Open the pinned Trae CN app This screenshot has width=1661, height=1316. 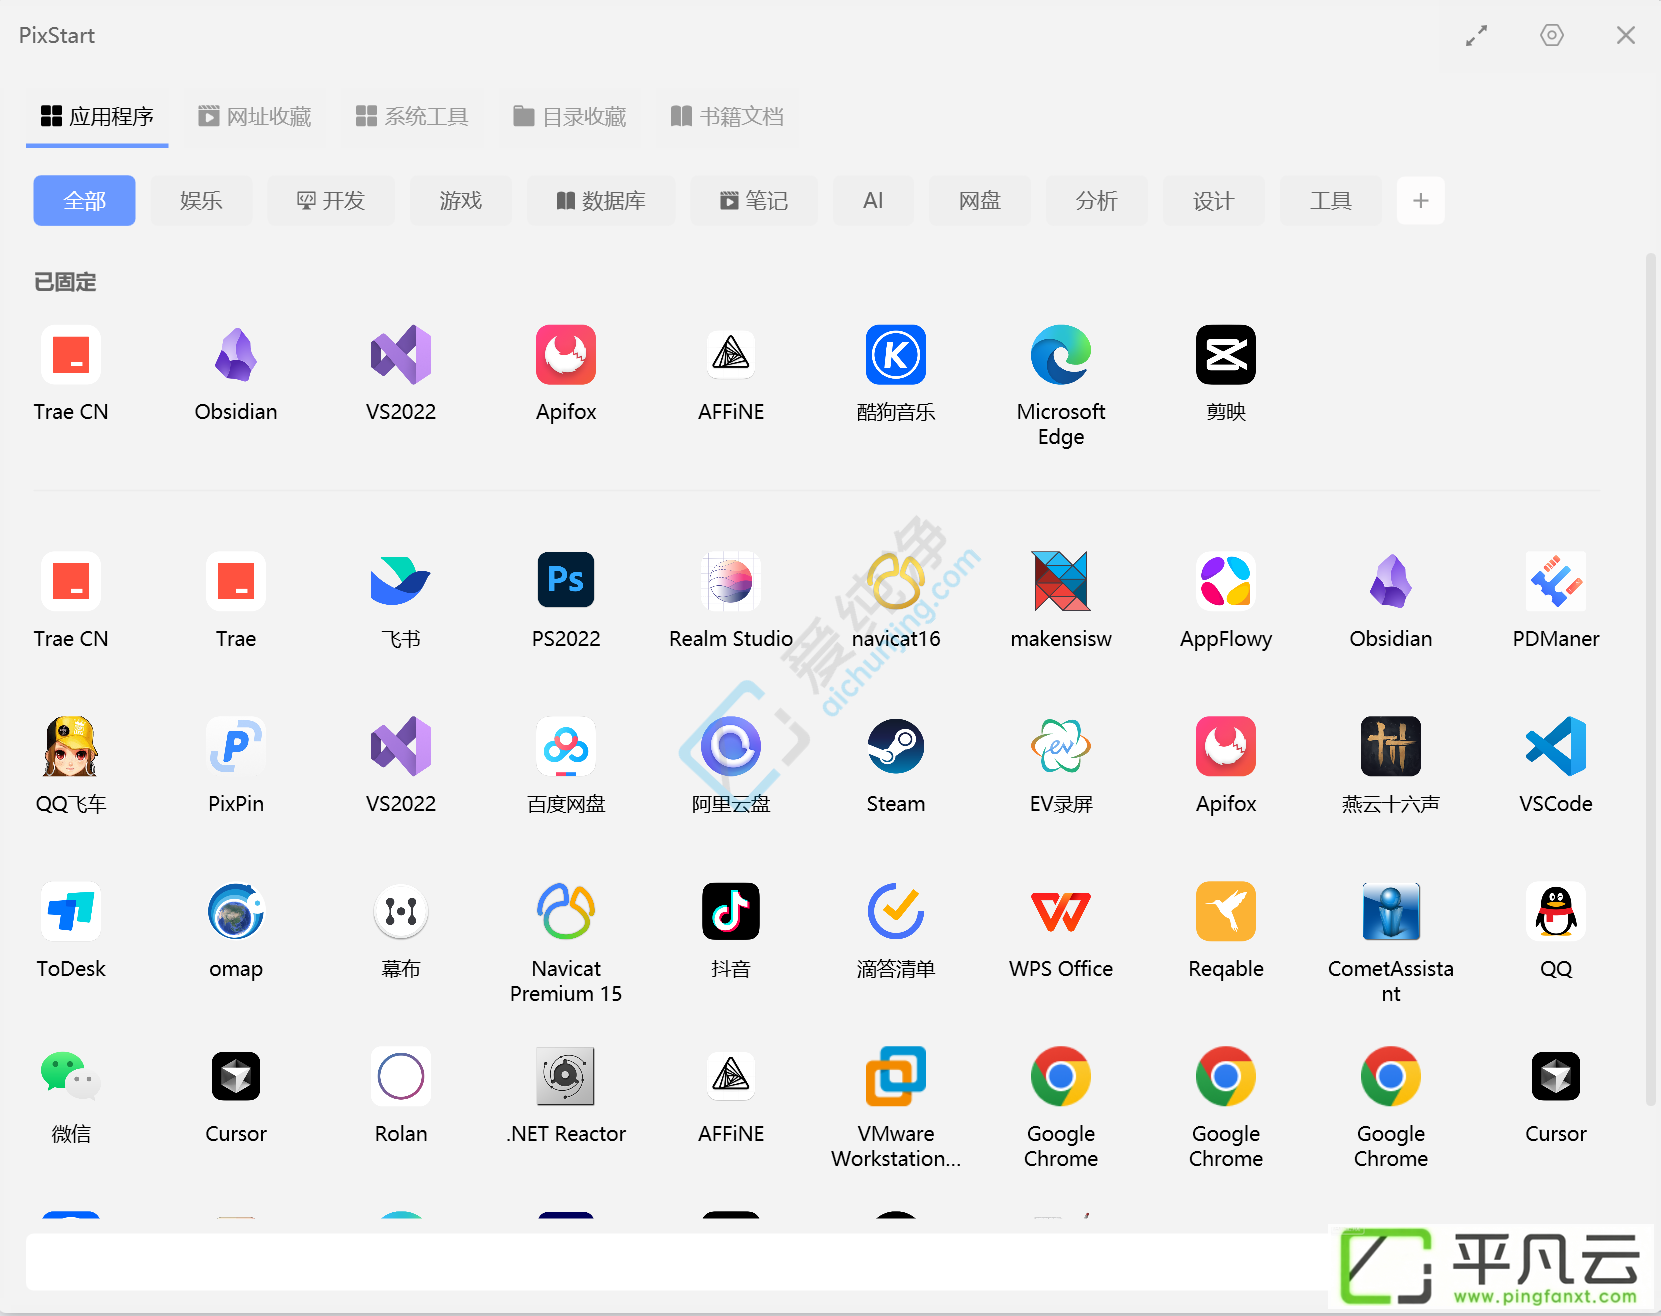[71, 355]
